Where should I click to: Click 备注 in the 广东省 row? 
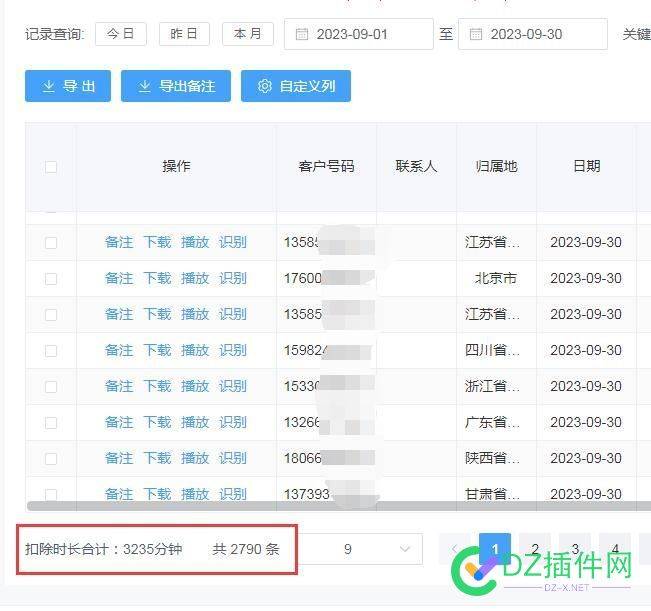pos(119,423)
